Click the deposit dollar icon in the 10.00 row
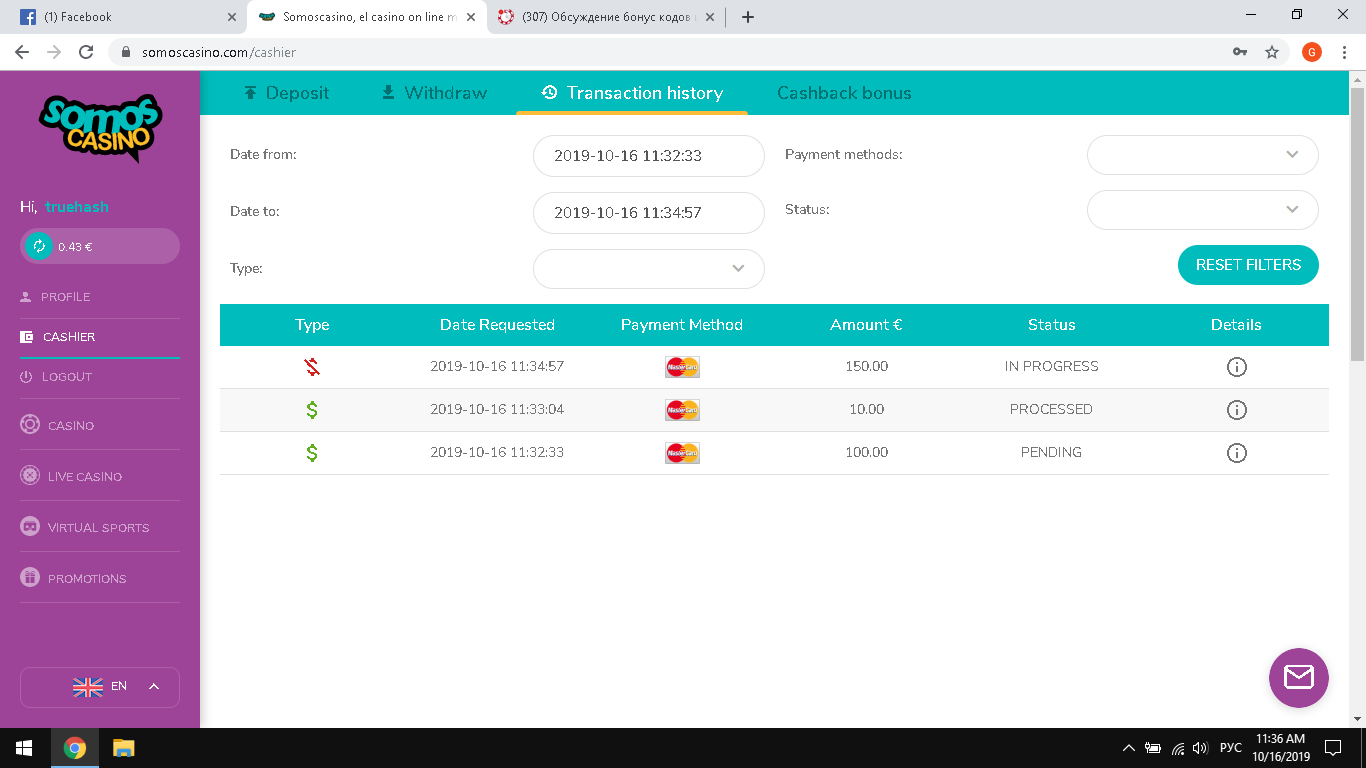Screen dimensions: 1366x768 312,410
